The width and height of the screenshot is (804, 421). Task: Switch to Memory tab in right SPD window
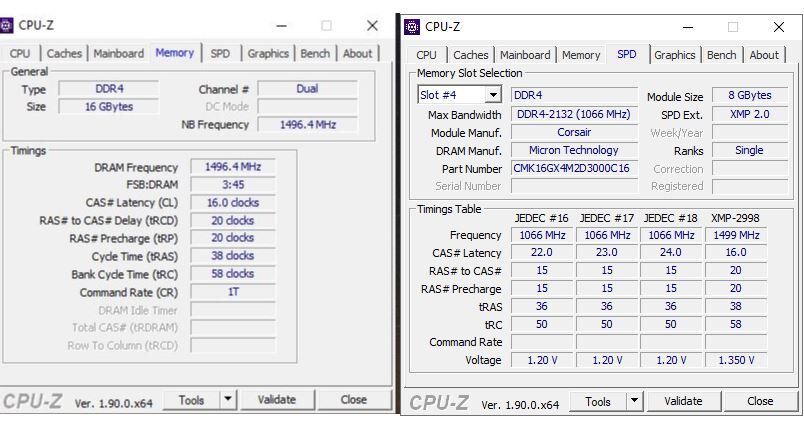(x=581, y=55)
